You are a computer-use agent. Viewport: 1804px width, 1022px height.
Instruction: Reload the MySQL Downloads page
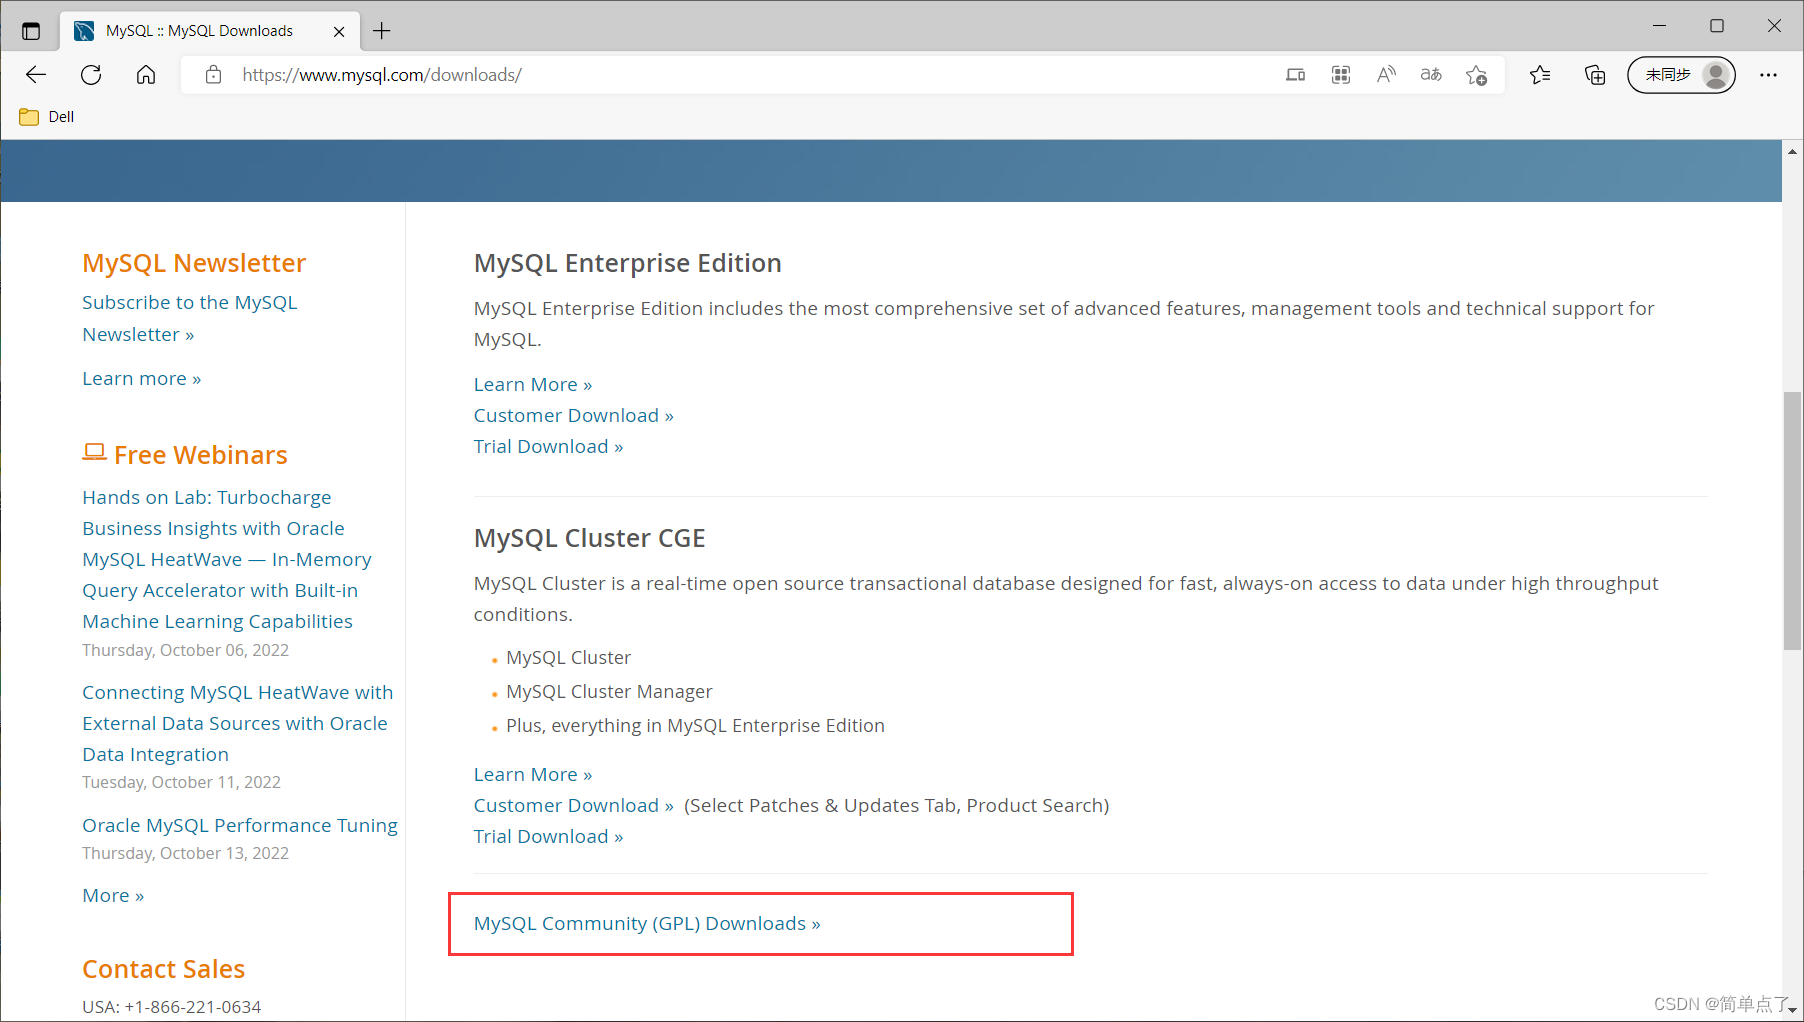[91, 75]
